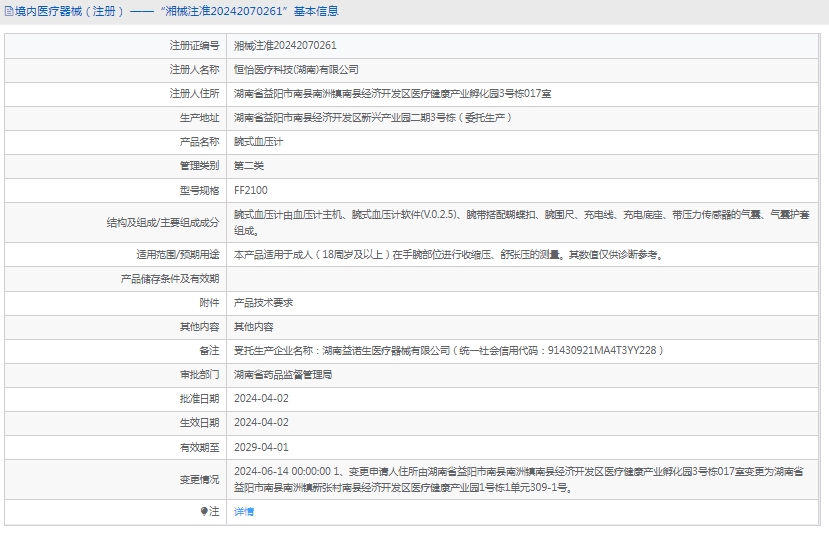The width and height of the screenshot is (829, 534).
Task: Click the 生产地址 row label
Action: [199, 118]
